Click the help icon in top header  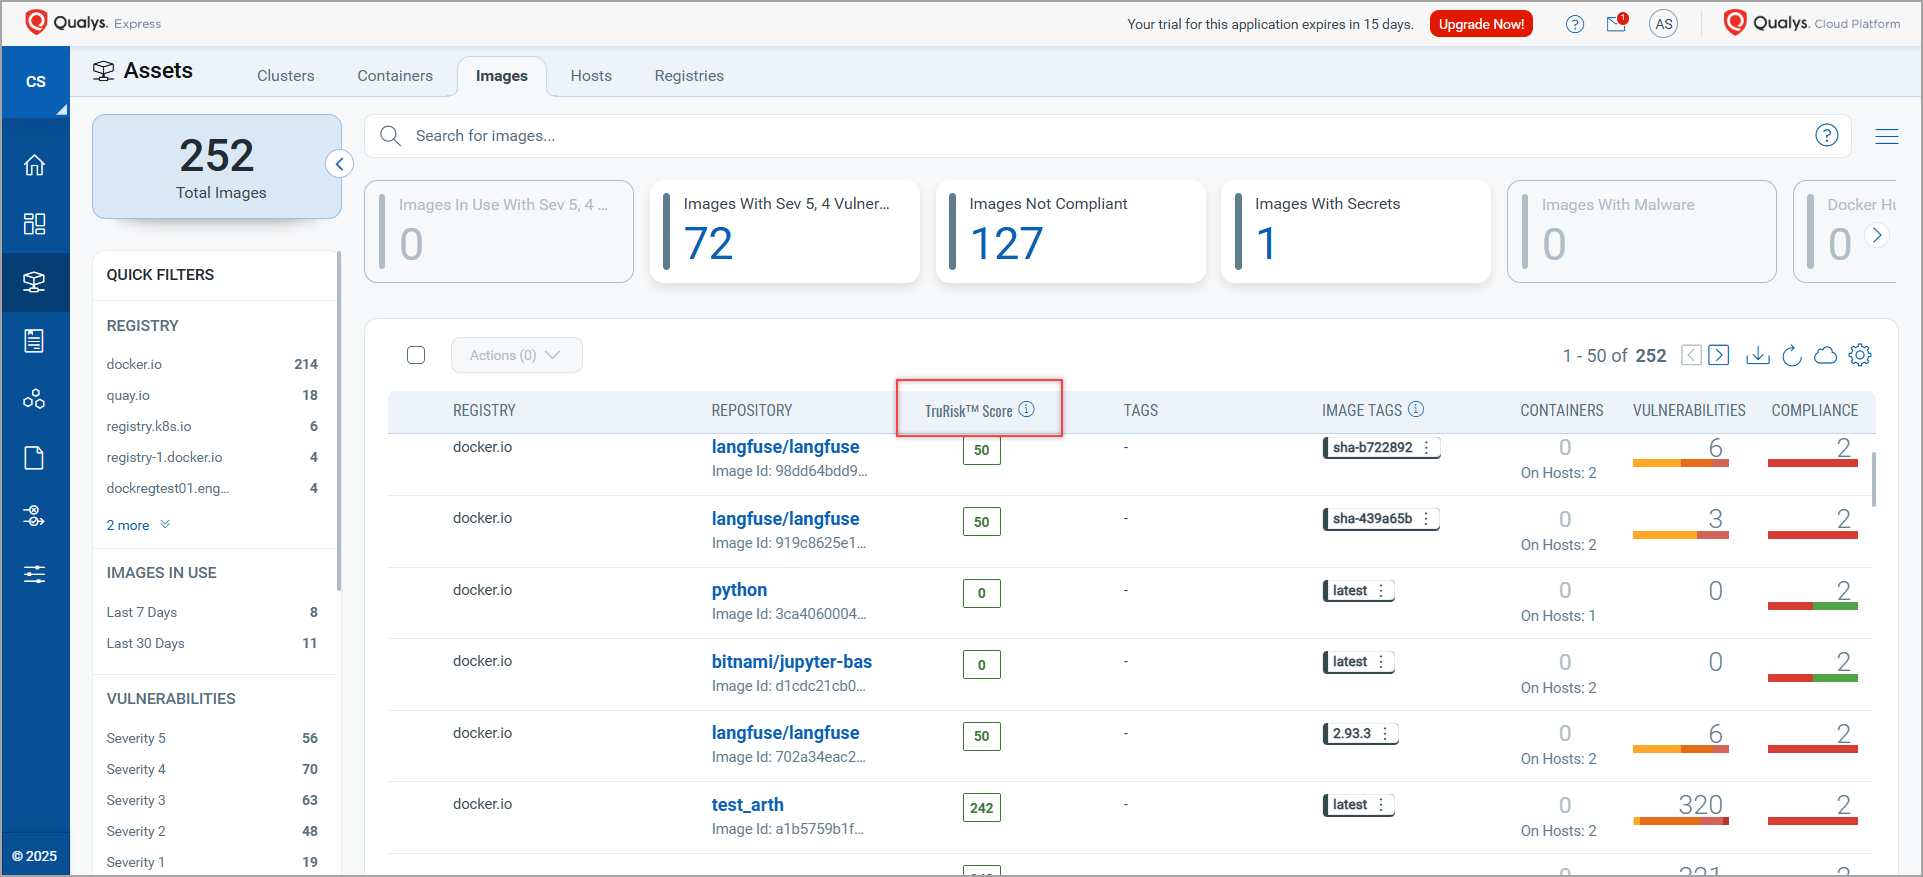click(x=1575, y=24)
